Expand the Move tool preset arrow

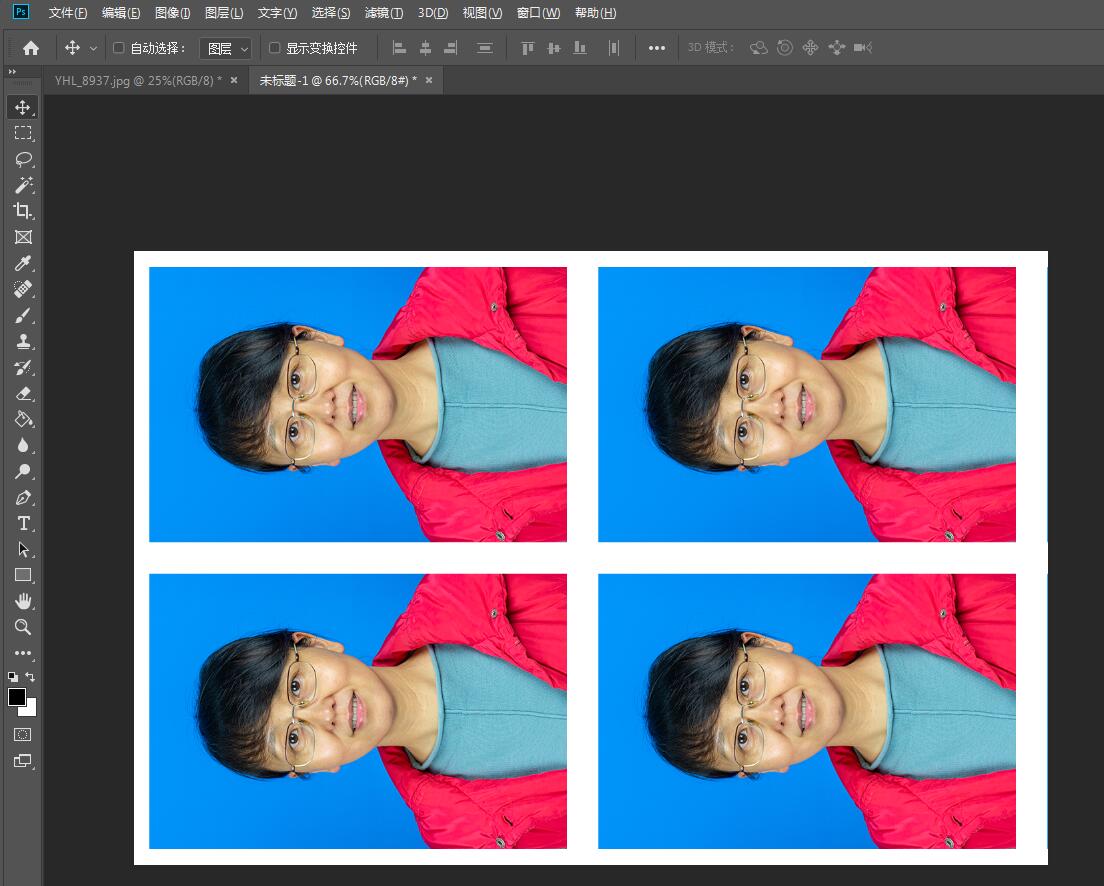94,48
